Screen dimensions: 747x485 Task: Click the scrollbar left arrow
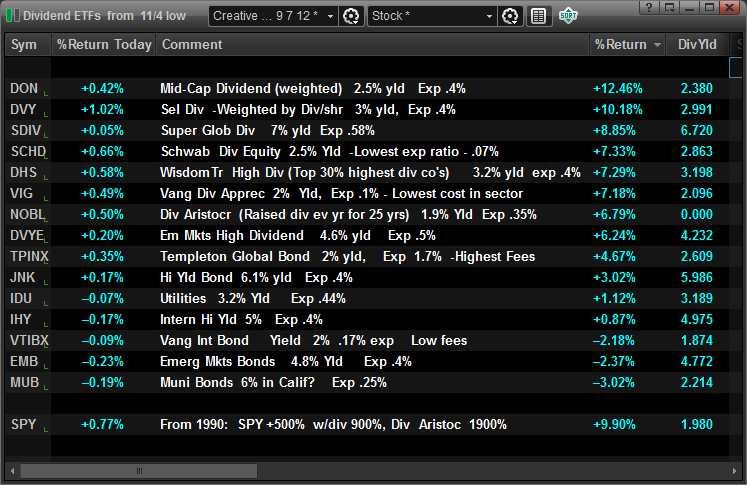[x=12, y=471]
